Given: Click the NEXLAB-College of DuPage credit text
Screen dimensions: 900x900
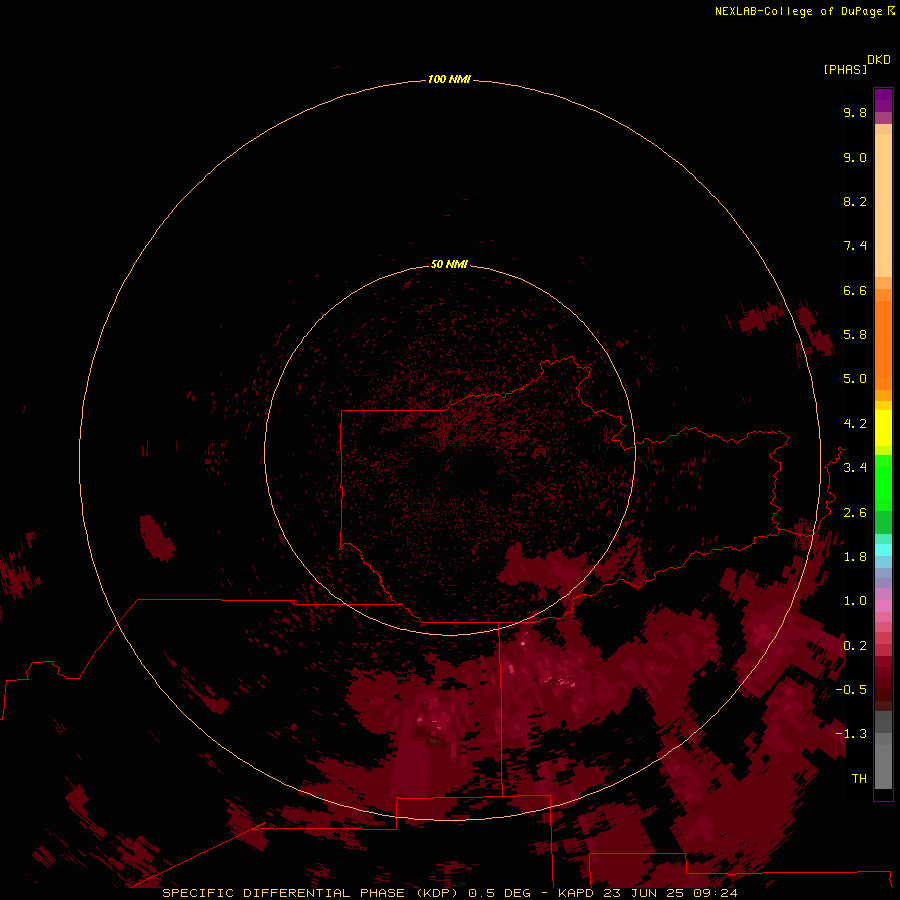Looking at the screenshot, I should pos(798,11).
